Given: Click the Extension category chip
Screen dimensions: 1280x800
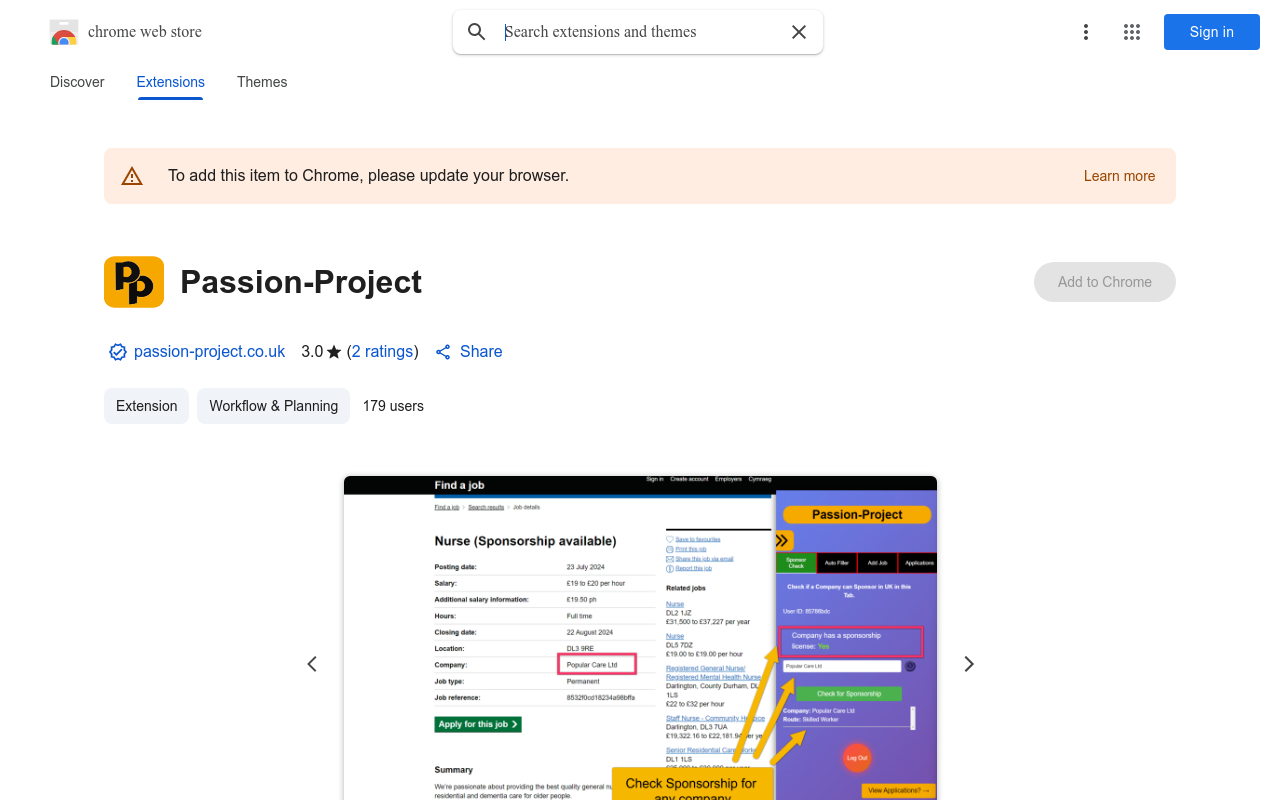Looking at the screenshot, I should click(146, 406).
